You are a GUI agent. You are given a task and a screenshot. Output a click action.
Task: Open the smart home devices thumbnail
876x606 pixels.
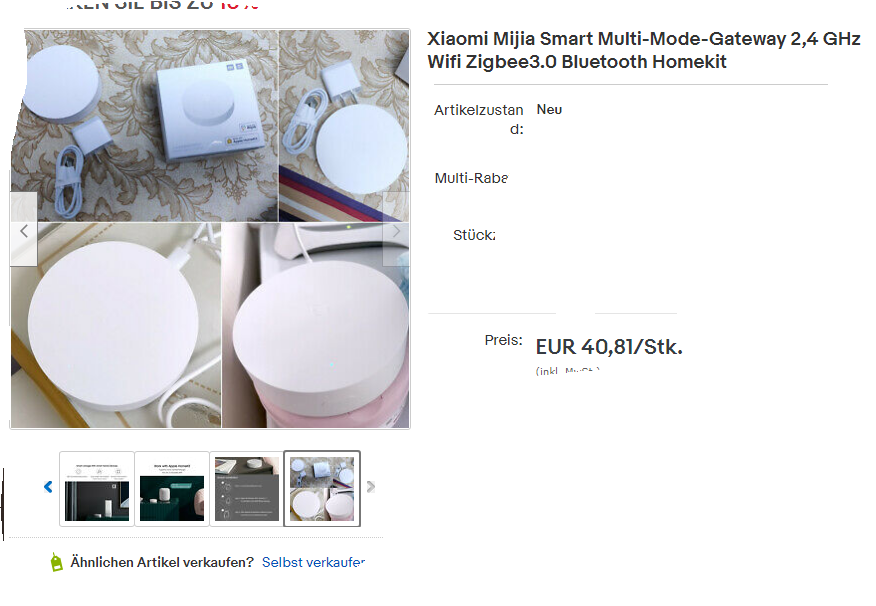(97, 489)
